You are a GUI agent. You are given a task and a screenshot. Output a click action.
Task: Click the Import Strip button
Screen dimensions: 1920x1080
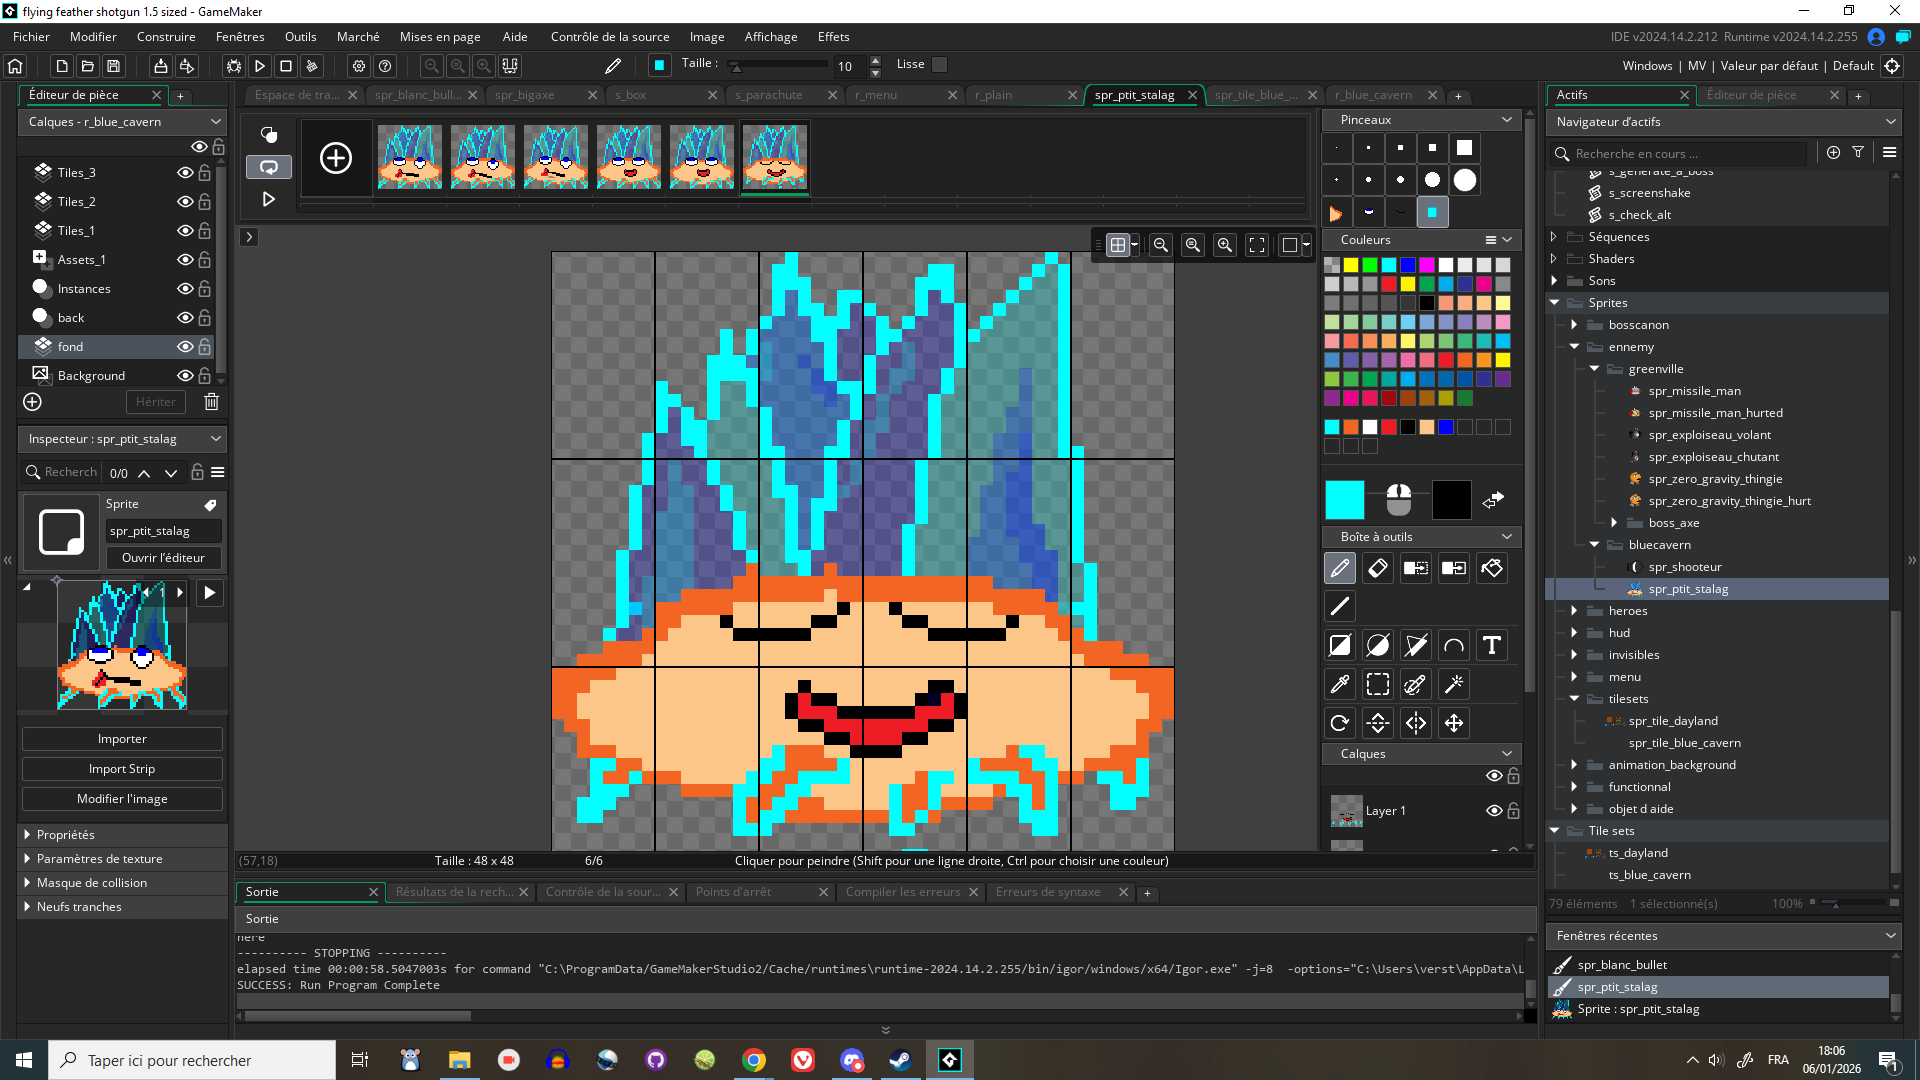[122, 769]
